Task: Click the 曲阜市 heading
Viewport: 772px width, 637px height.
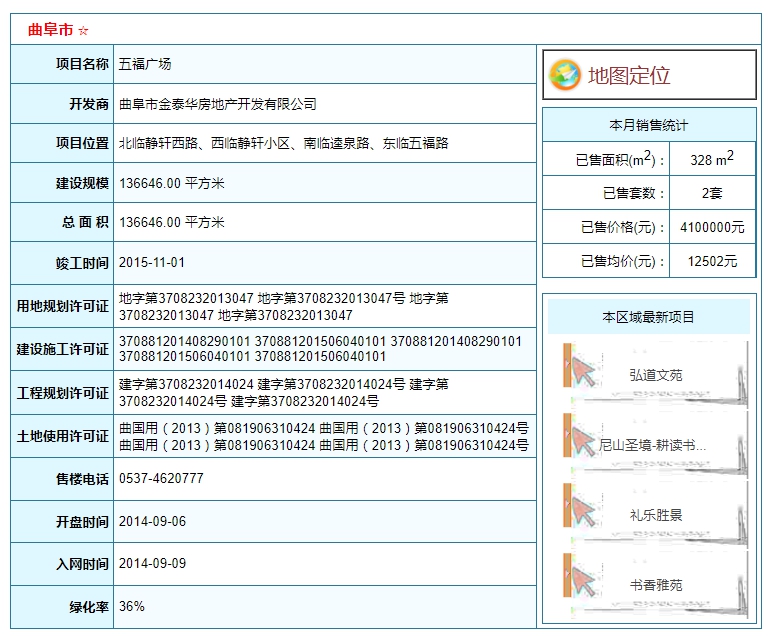Action: 50,30
